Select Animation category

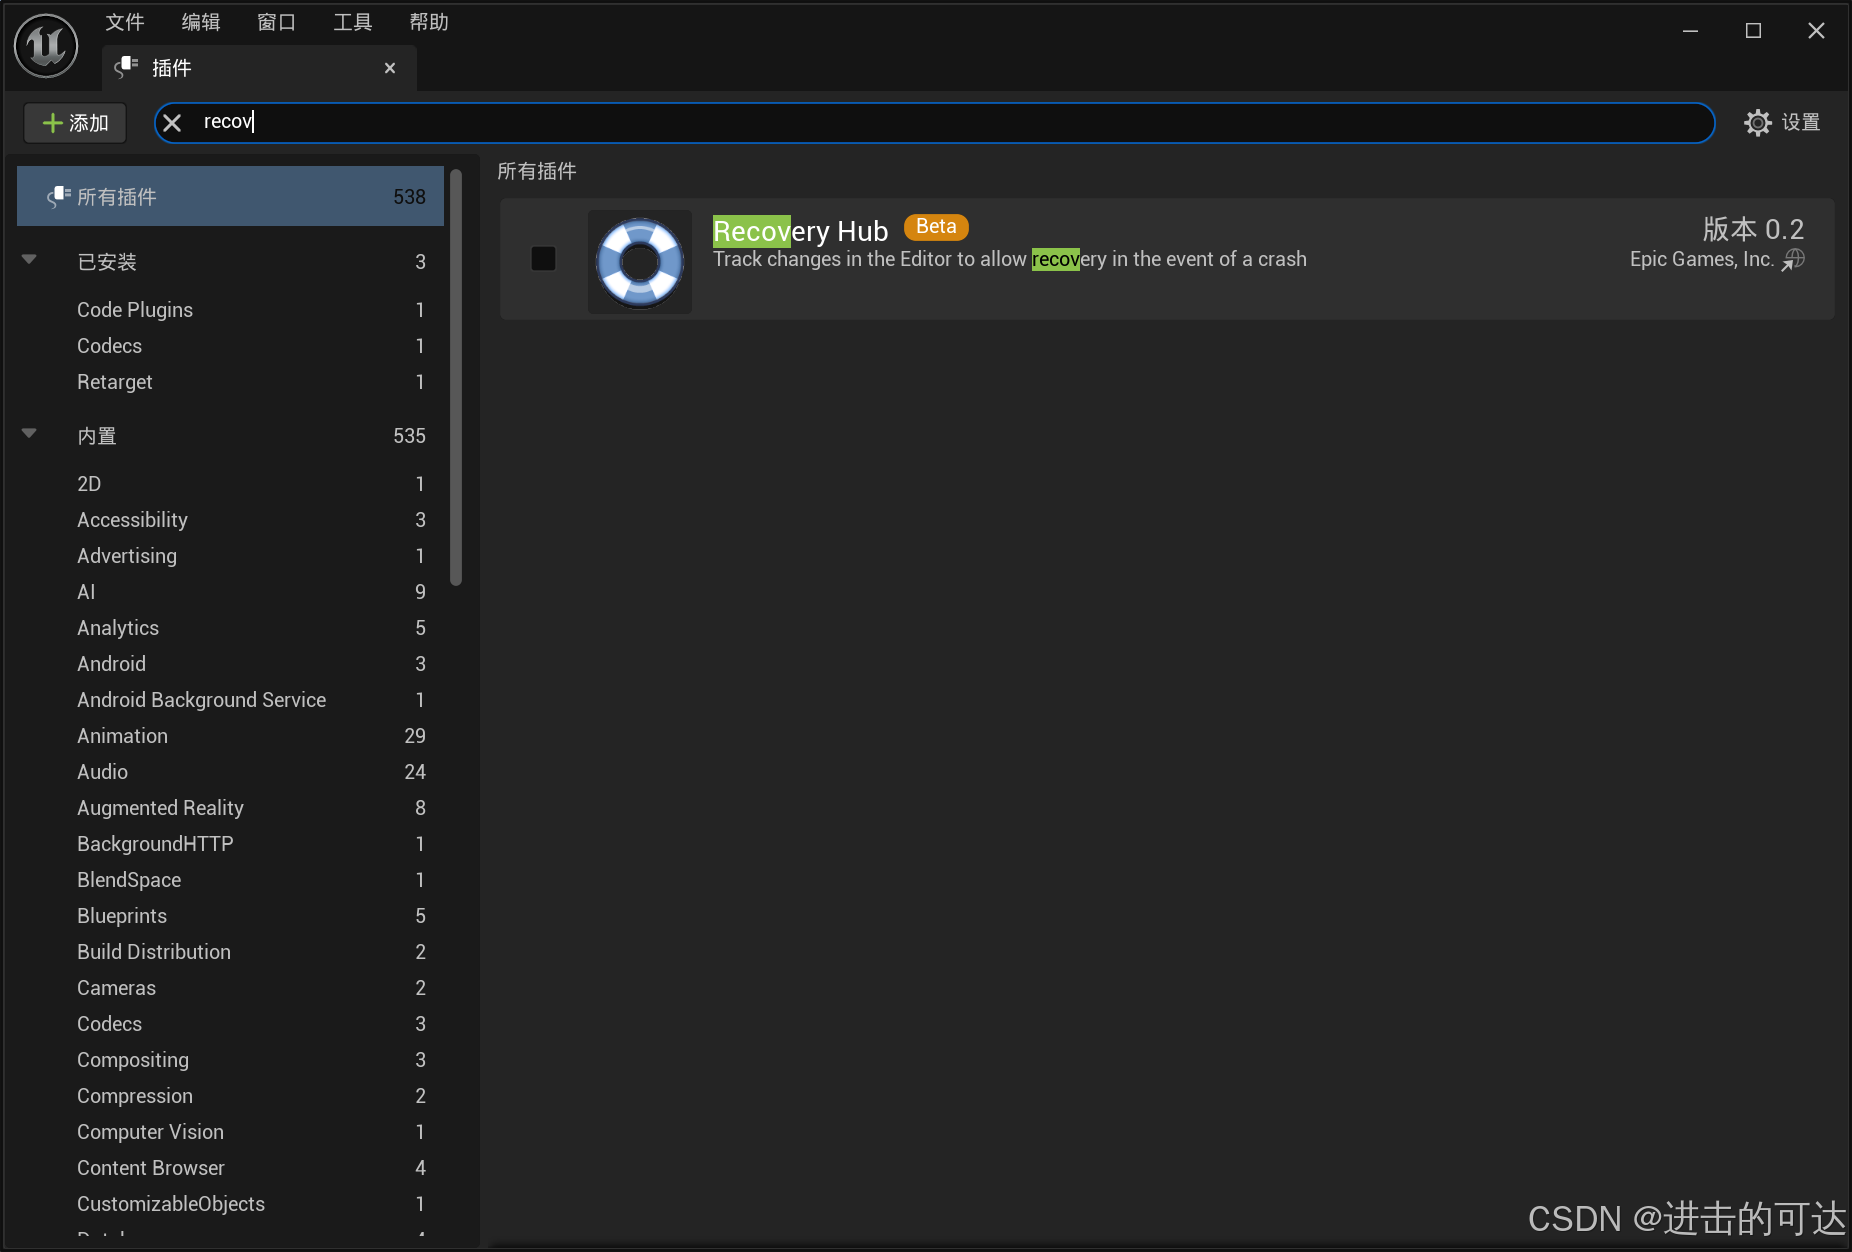(231, 736)
